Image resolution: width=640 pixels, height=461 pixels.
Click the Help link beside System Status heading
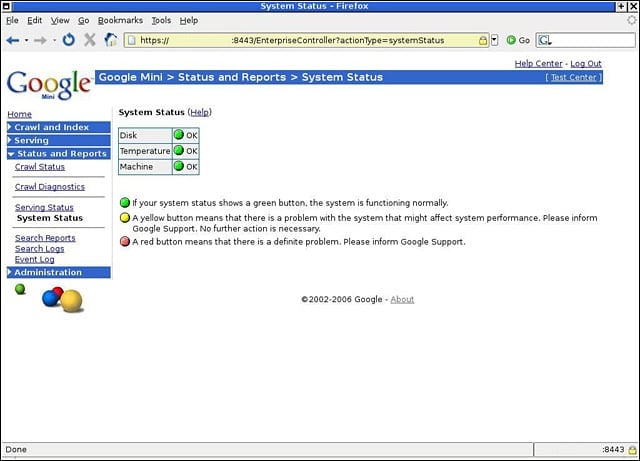200,112
